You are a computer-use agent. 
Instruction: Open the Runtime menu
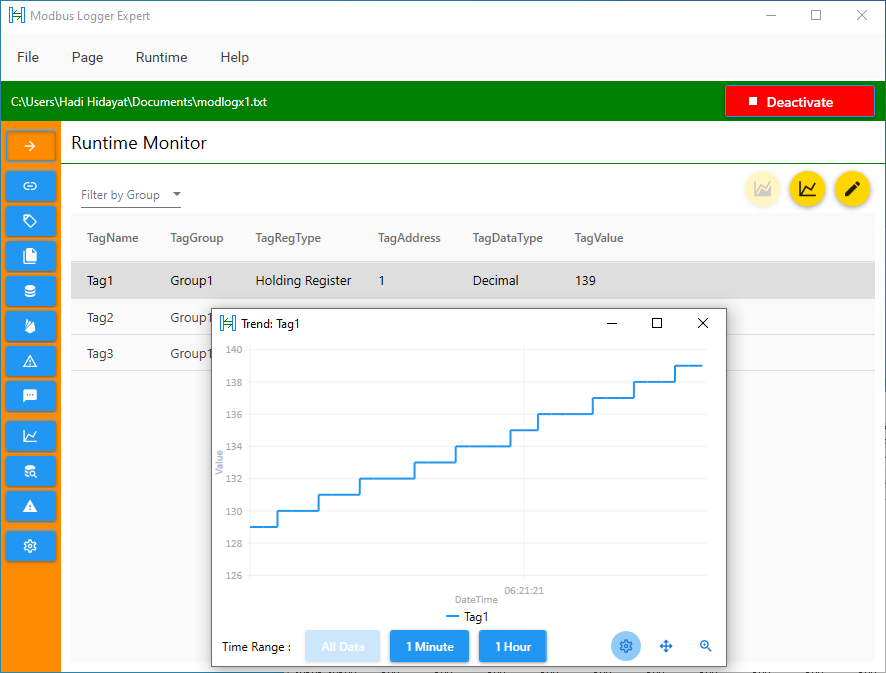(x=161, y=57)
